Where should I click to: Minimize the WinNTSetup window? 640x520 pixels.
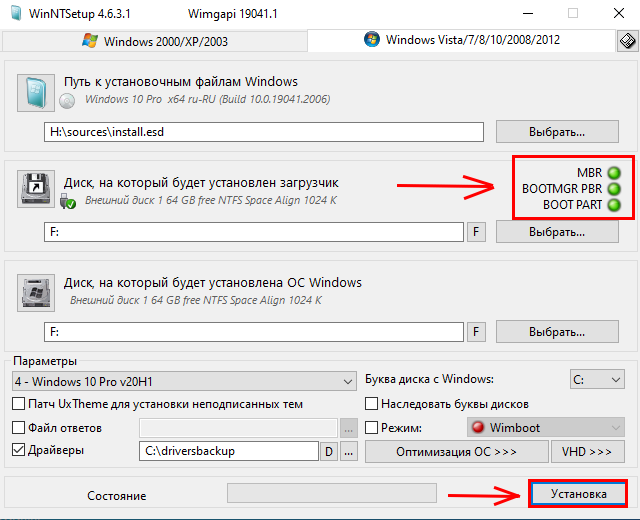528,13
